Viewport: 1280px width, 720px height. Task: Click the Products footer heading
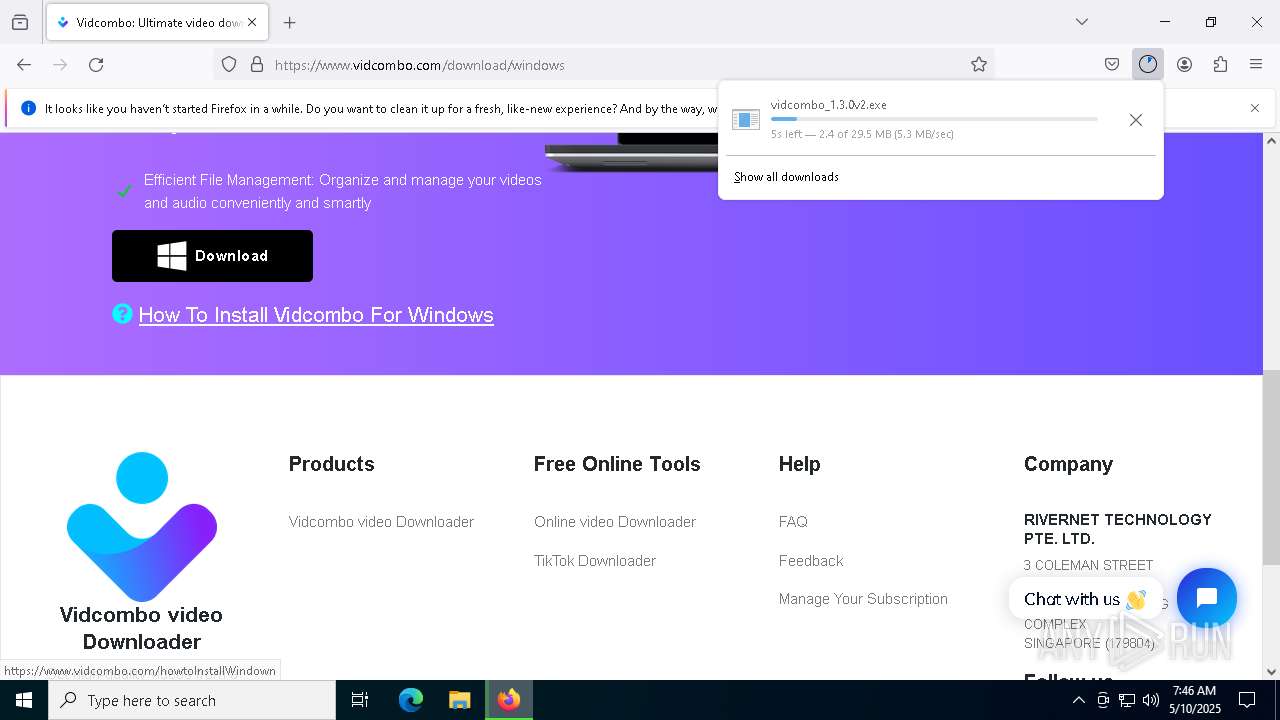pos(332,464)
